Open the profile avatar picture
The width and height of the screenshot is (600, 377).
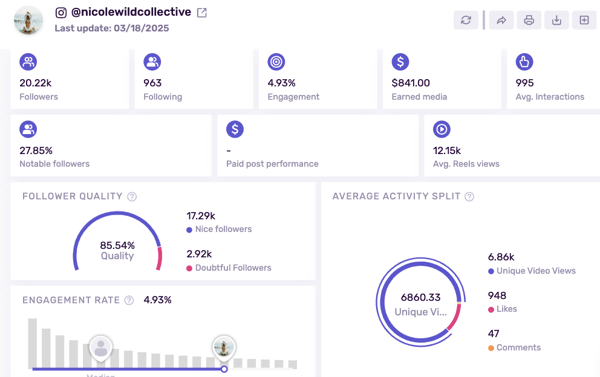(28, 20)
